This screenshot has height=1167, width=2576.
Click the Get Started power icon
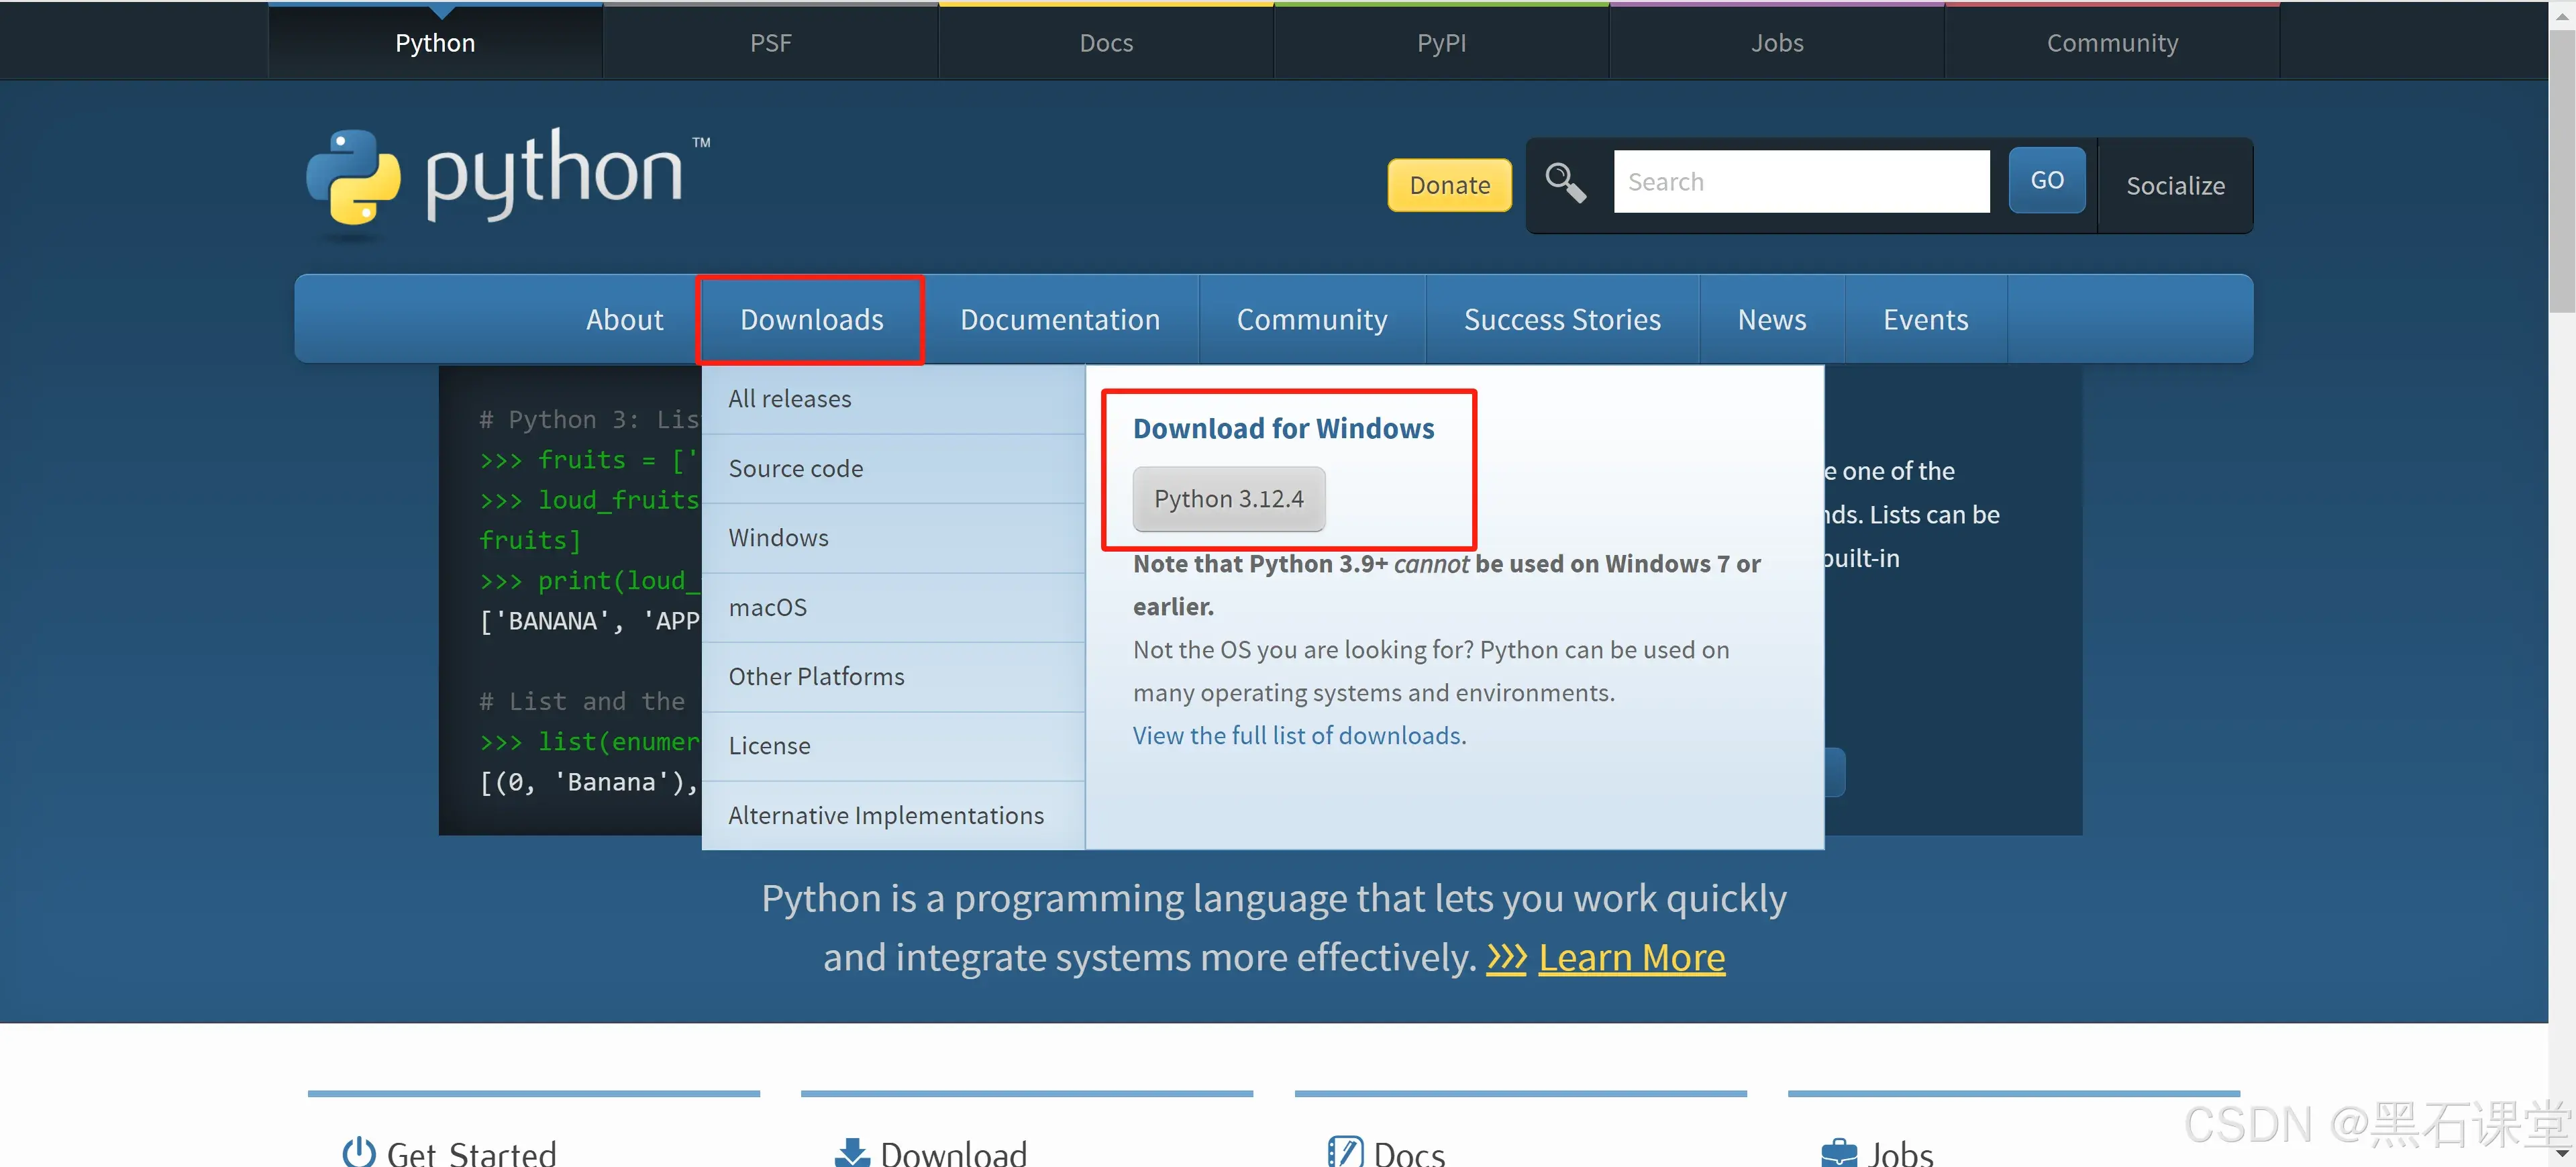[359, 1152]
